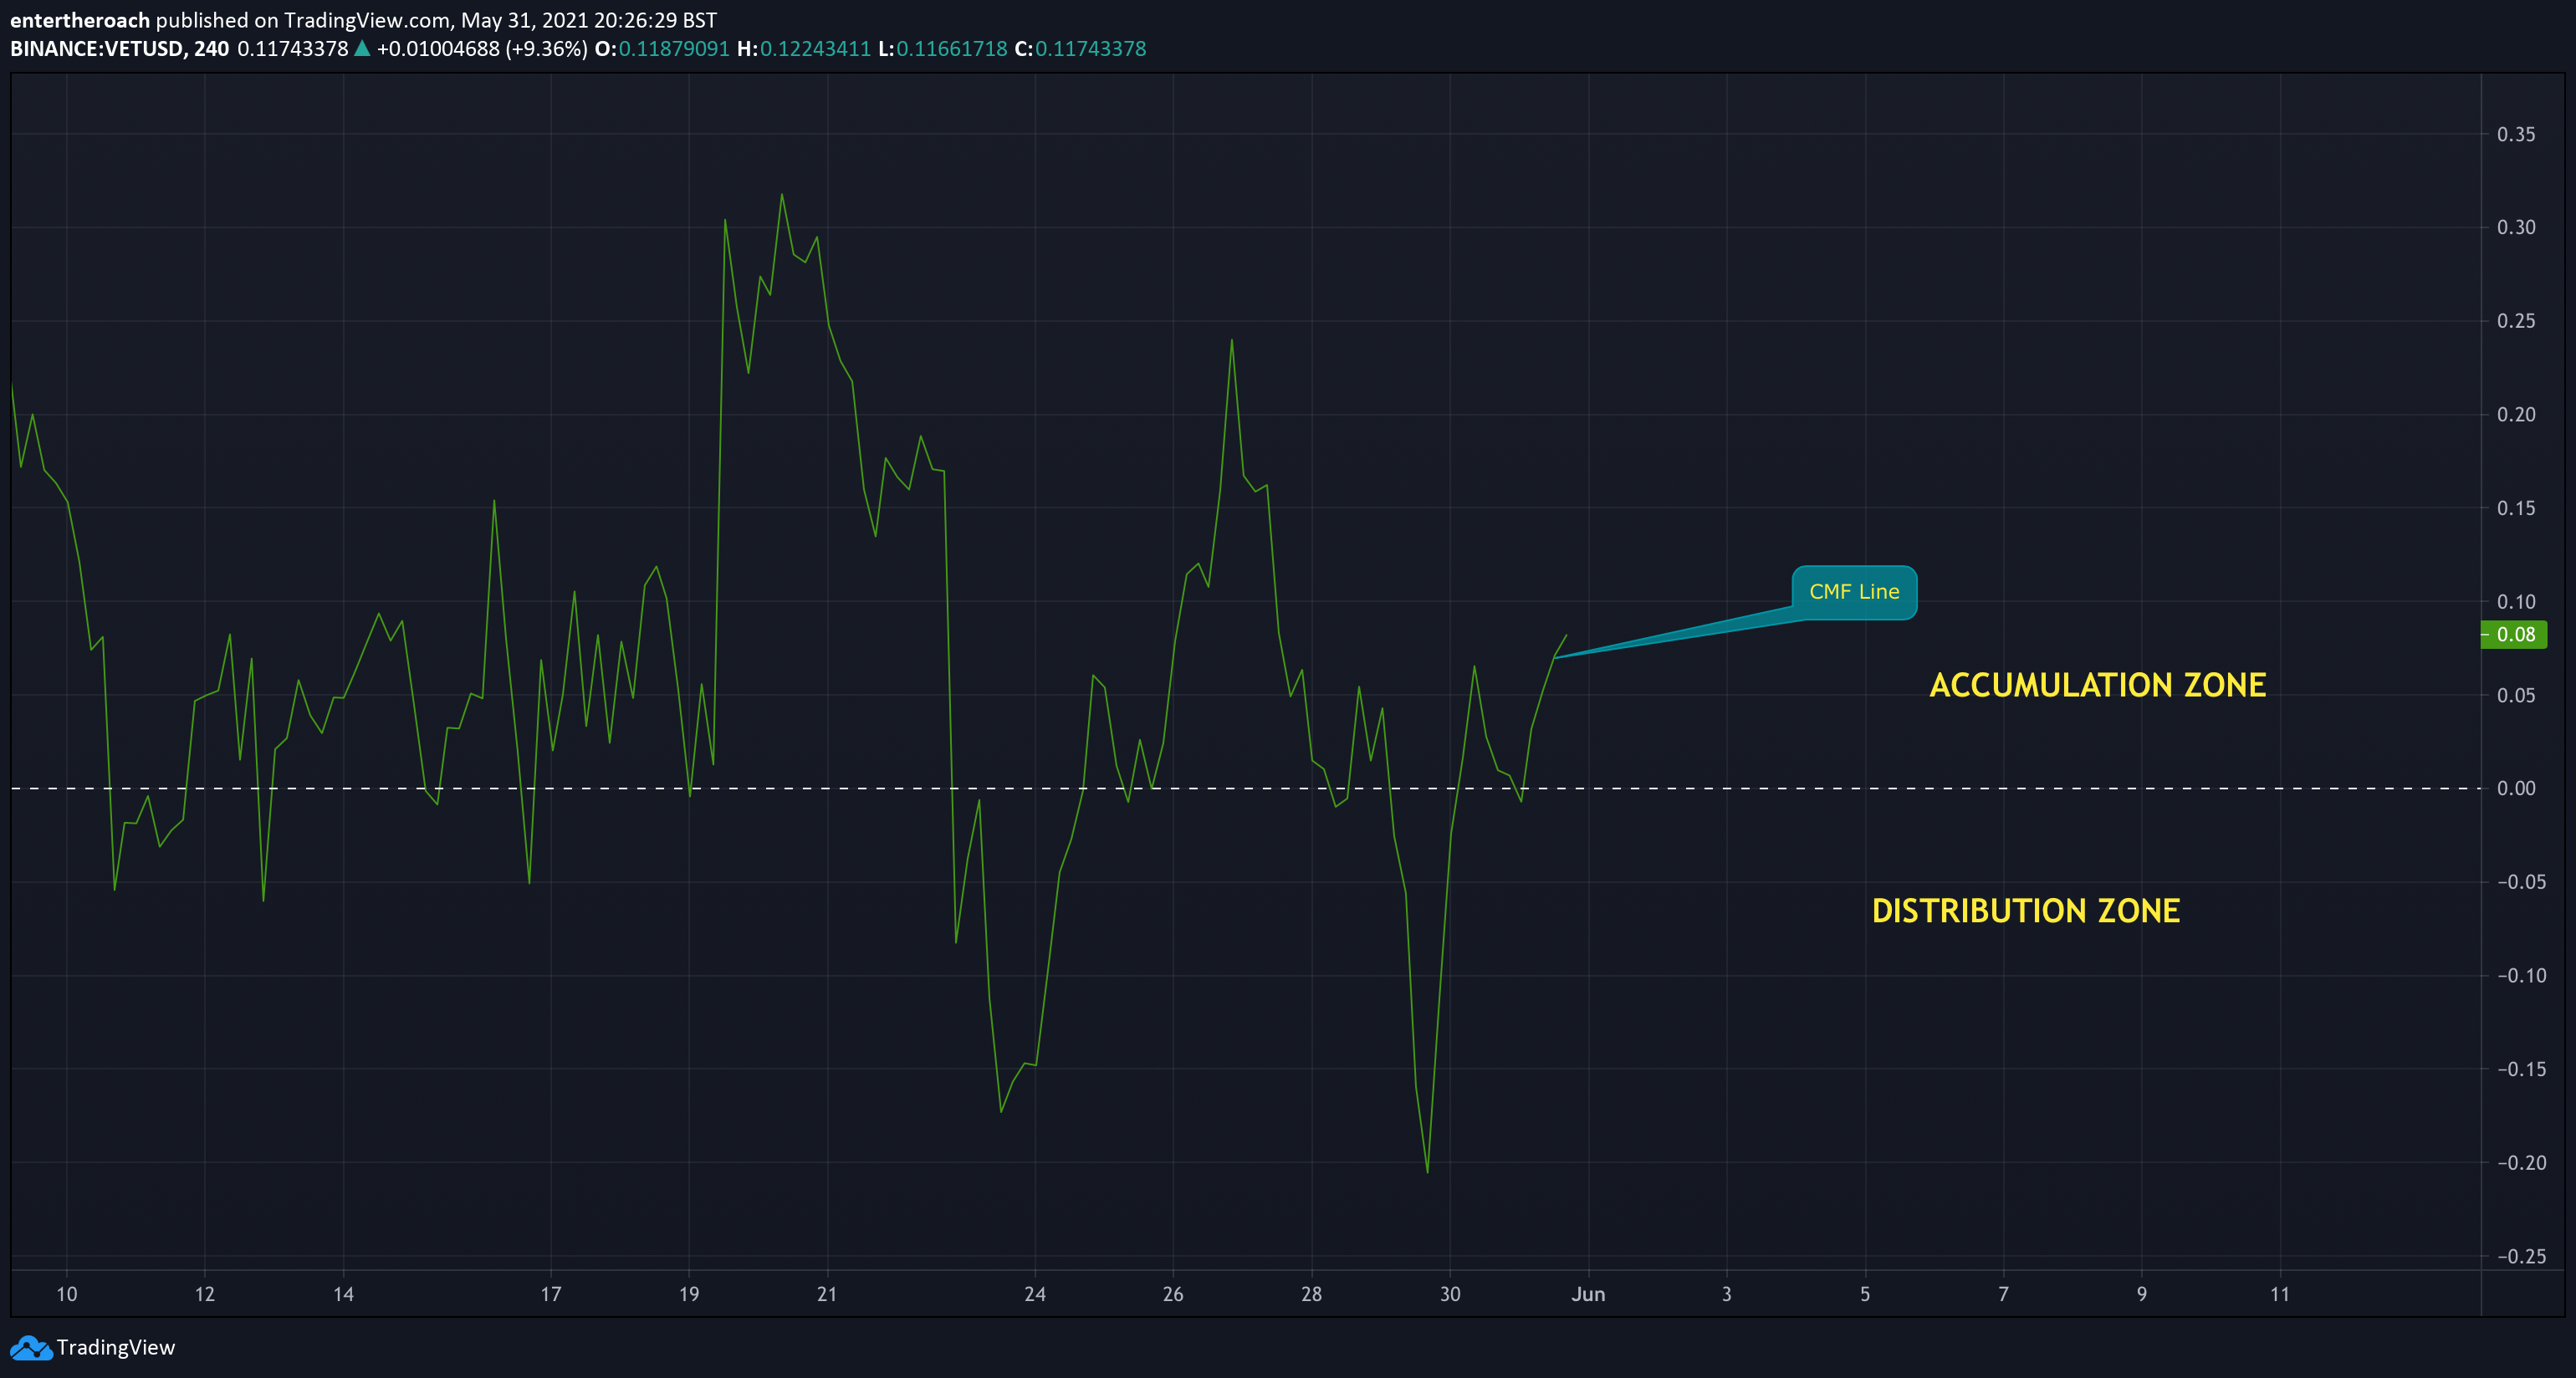This screenshot has width=2576, height=1378.
Task: Click the 10 date label on time axis
Action: pyautogui.click(x=66, y=1294)
